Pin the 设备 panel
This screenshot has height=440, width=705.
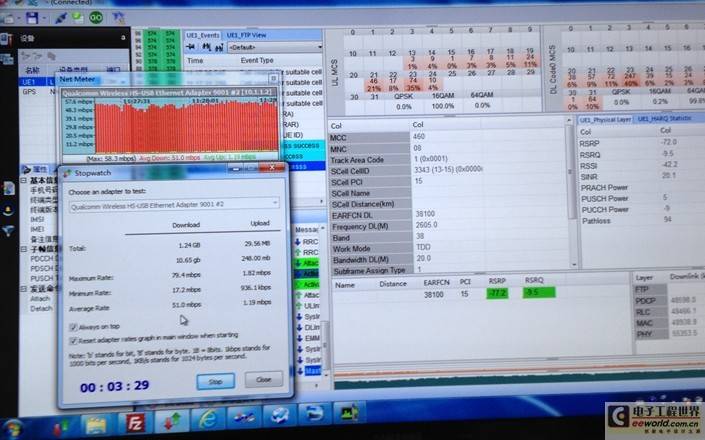click(123, 38)
